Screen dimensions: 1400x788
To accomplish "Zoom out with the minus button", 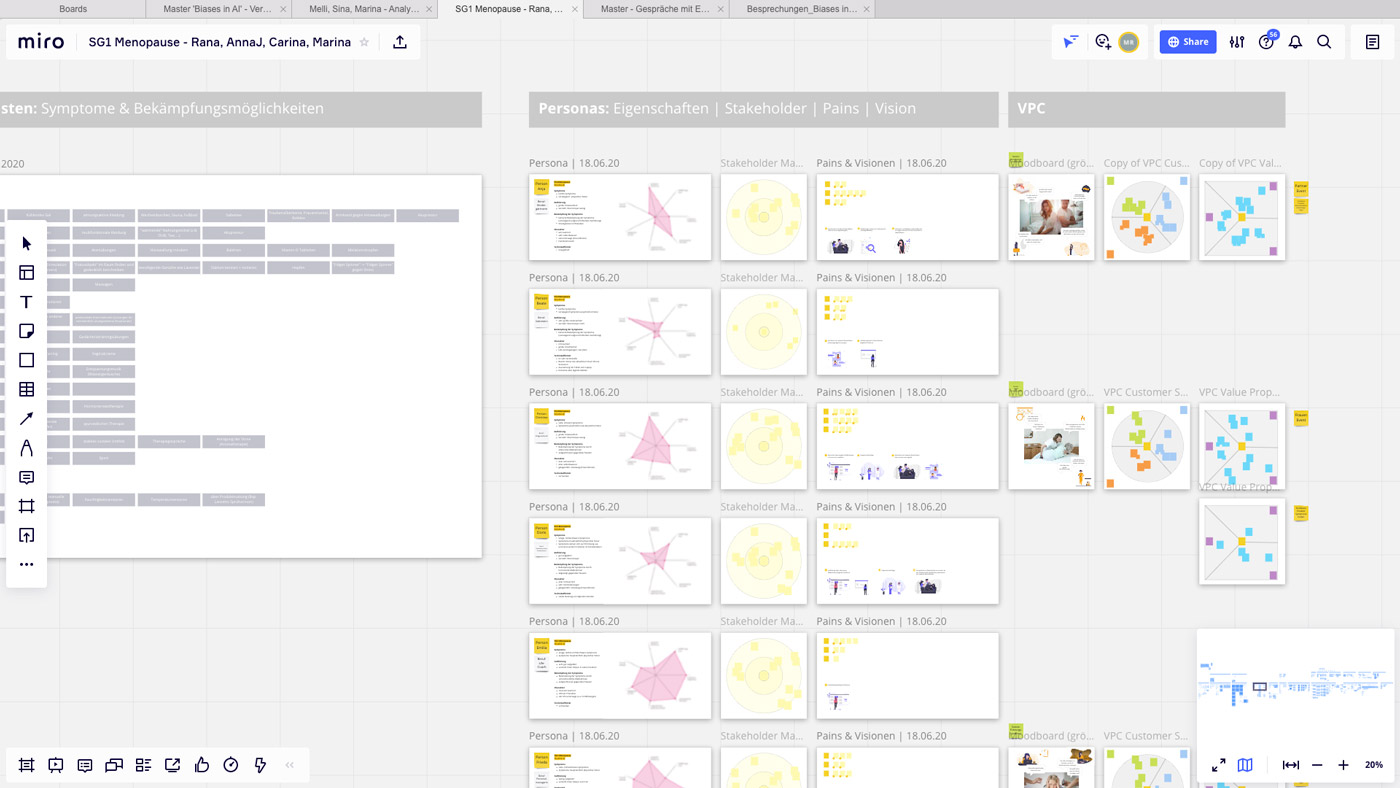I will (x=1317, y=765).
